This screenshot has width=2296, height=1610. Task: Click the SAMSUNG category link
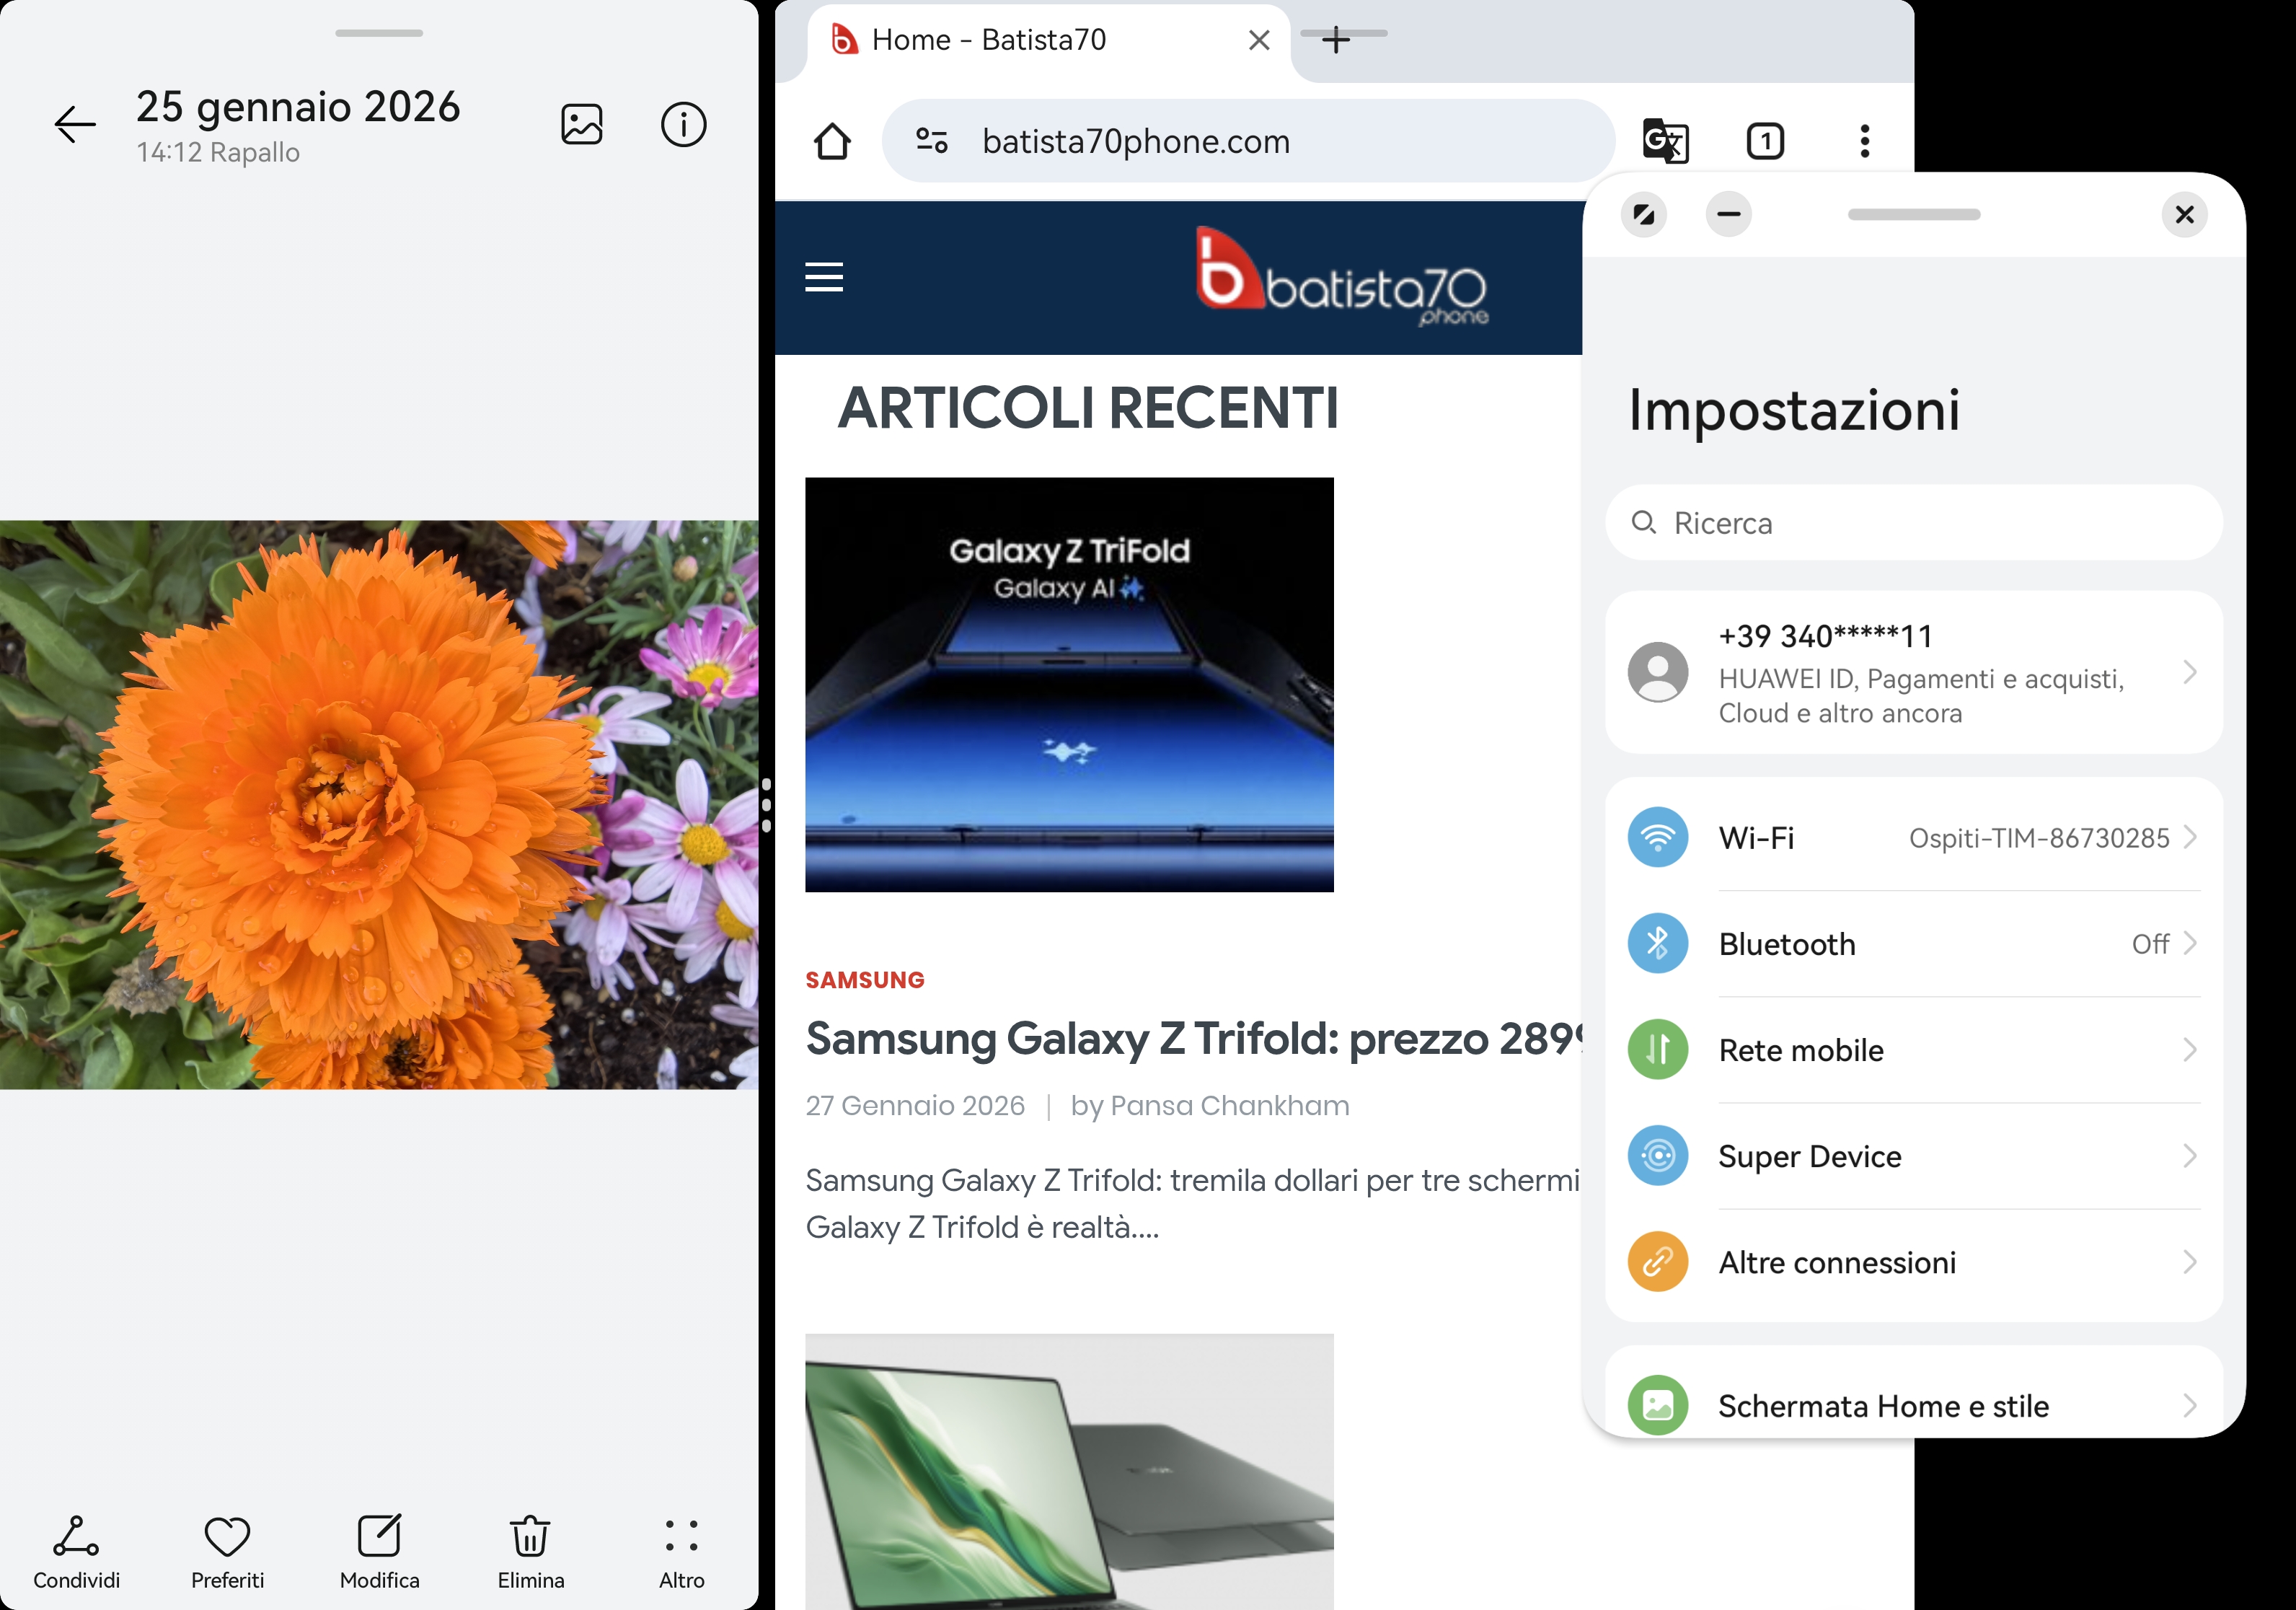pos(865,980)
